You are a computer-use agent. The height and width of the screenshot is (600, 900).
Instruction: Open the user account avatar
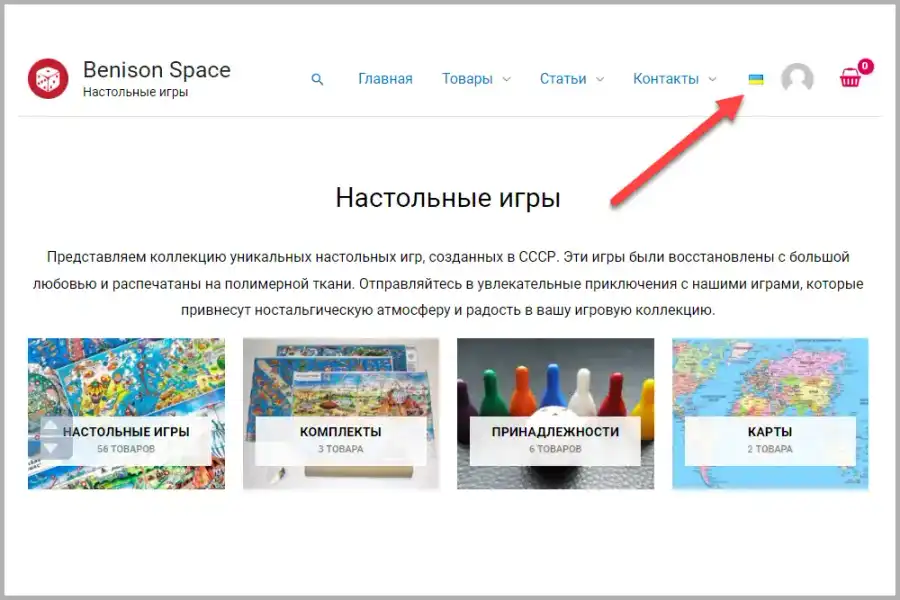pos(797,78)
